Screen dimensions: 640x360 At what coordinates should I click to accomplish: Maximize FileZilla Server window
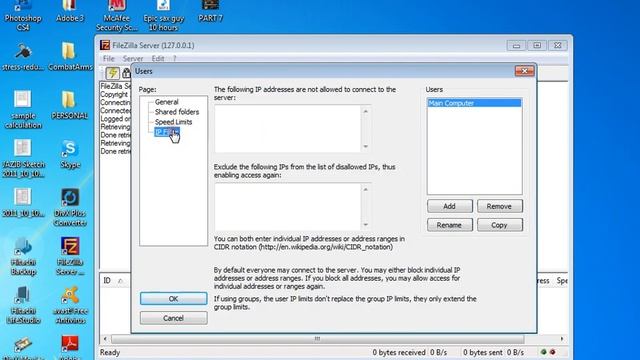537,45
